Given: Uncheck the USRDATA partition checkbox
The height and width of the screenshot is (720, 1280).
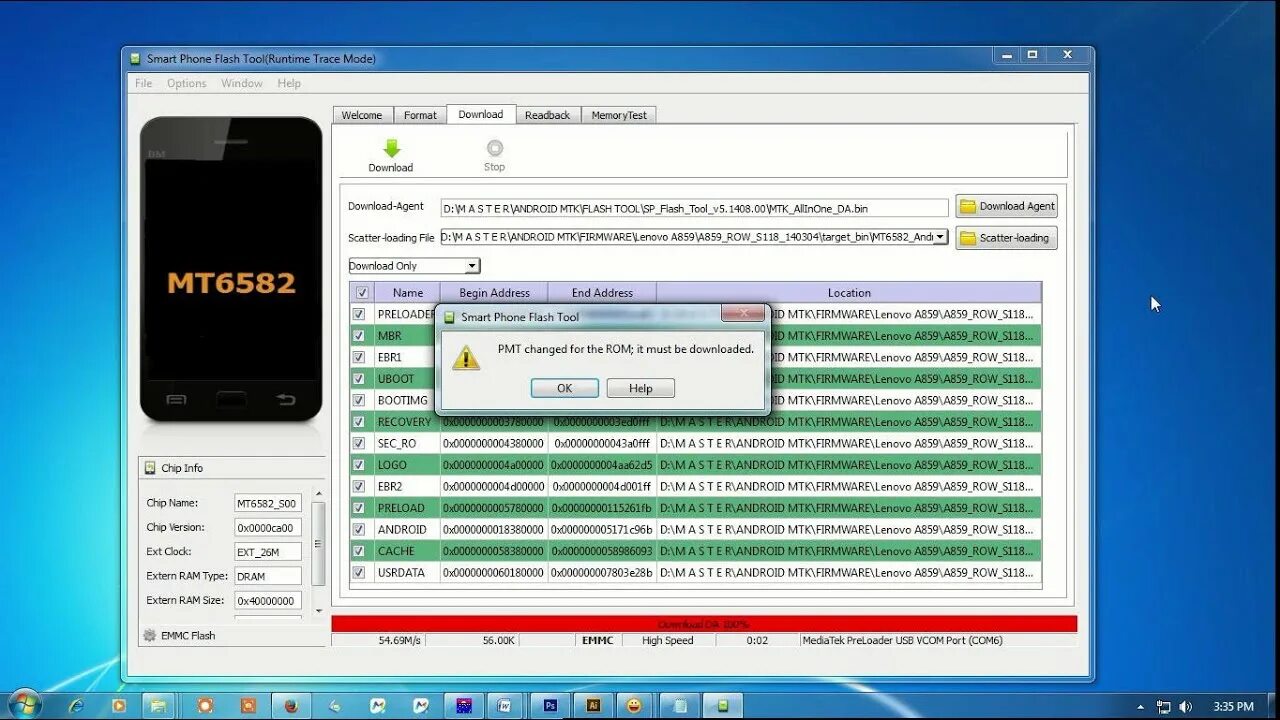Looking at the screenshot, I should pos(359,573).
